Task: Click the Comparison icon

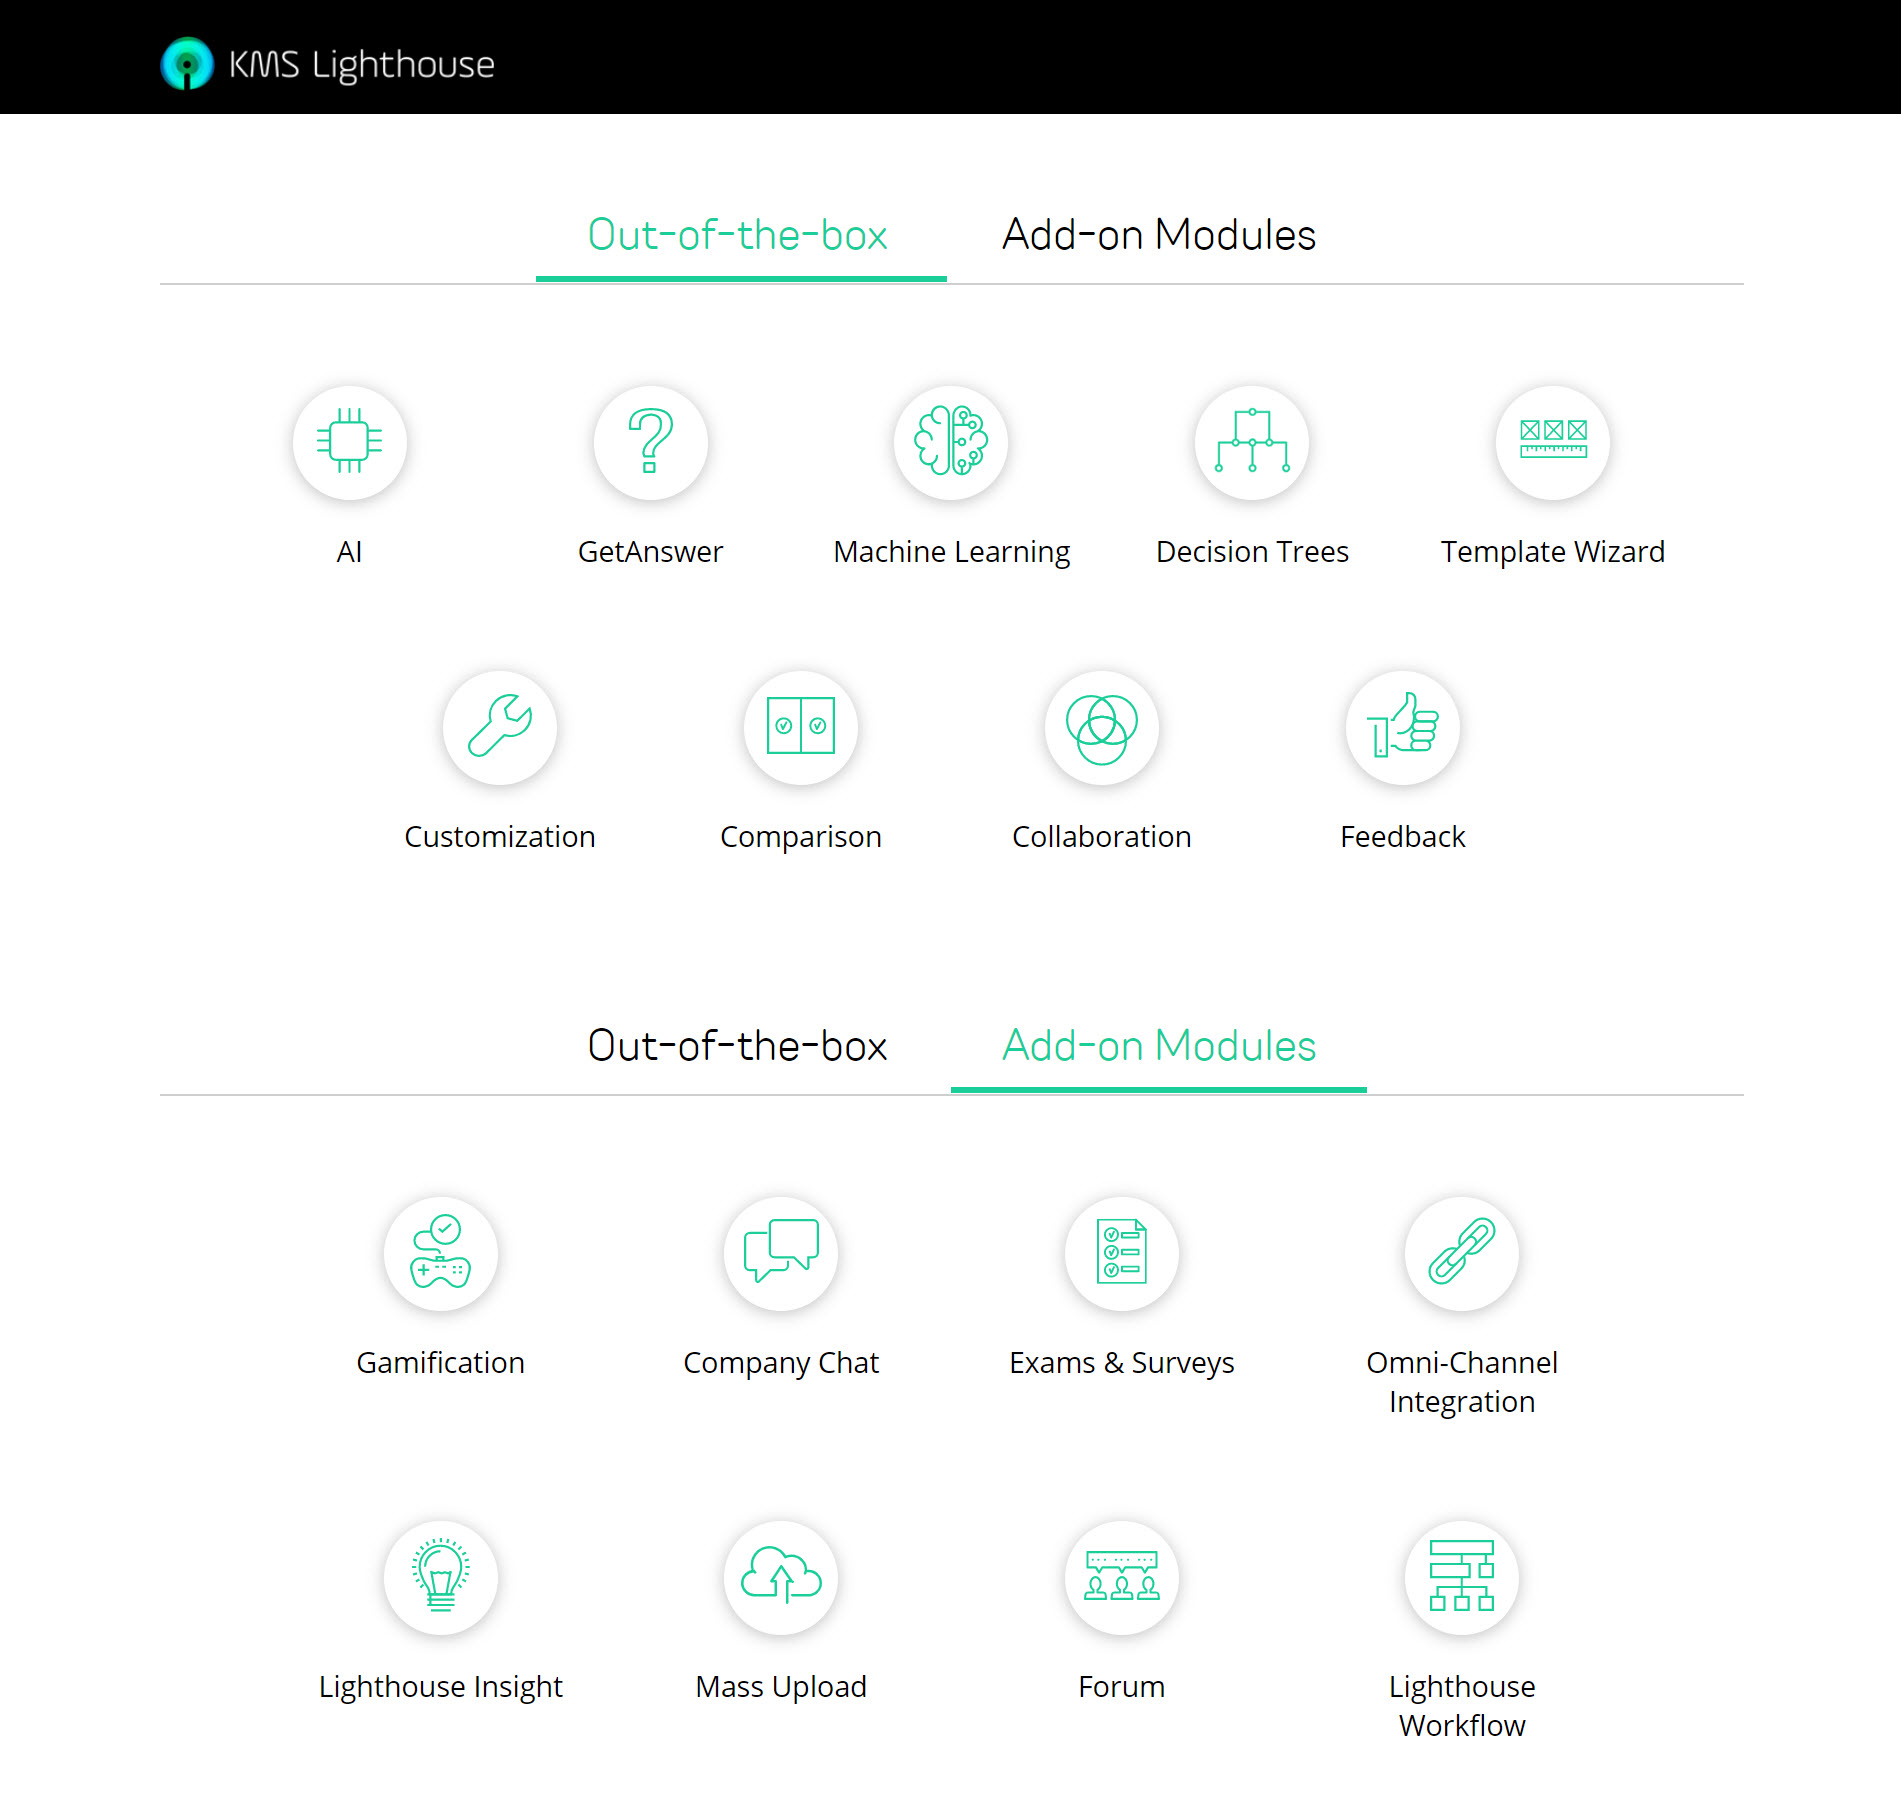Action: click(x=801, y=727)
